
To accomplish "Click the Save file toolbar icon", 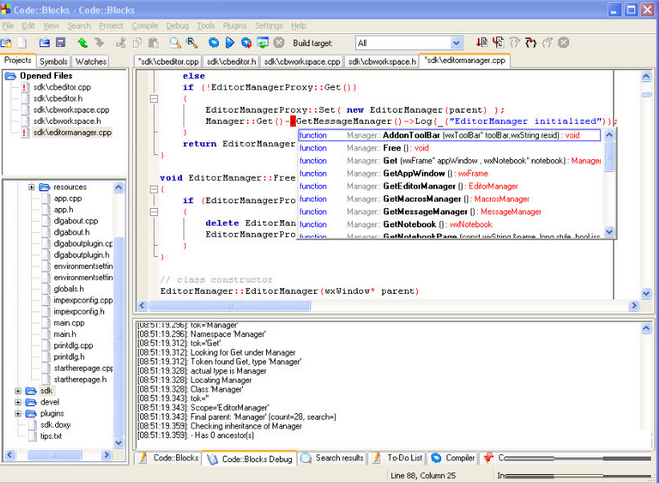I will tap(60, 43).
